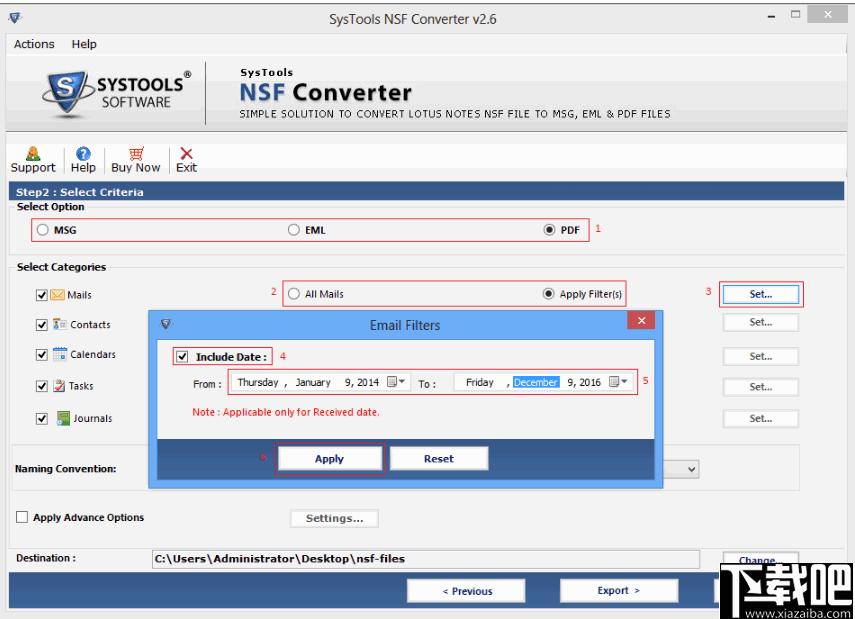Apply the email date filter
This screenshot has width=855, height=619.
point(329,459)
